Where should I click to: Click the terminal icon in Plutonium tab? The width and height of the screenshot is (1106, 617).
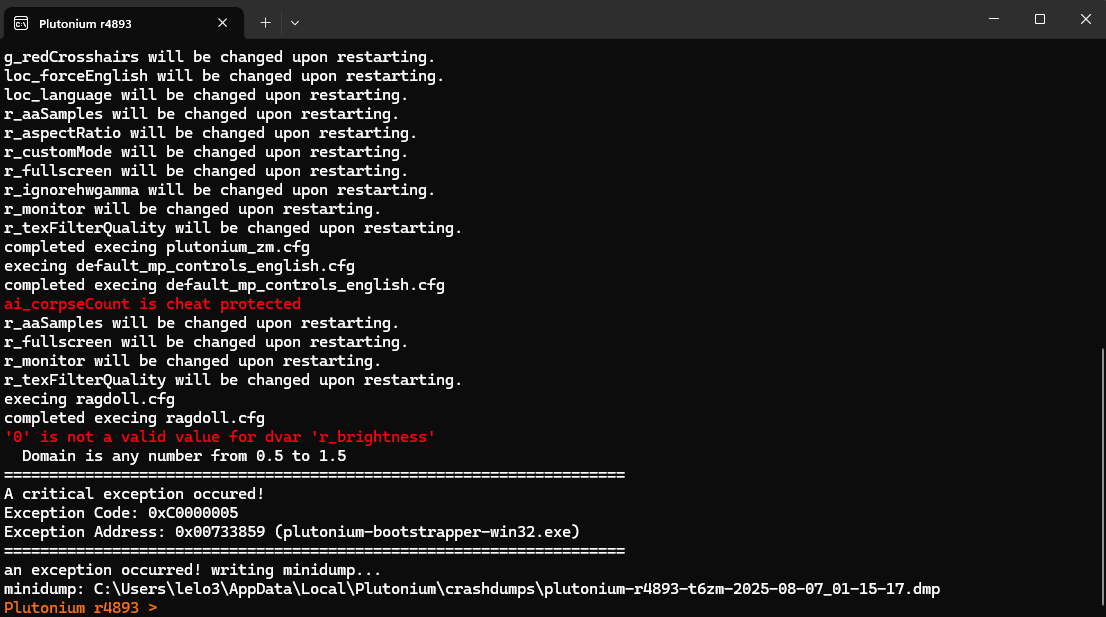click(x=21, y=23)
